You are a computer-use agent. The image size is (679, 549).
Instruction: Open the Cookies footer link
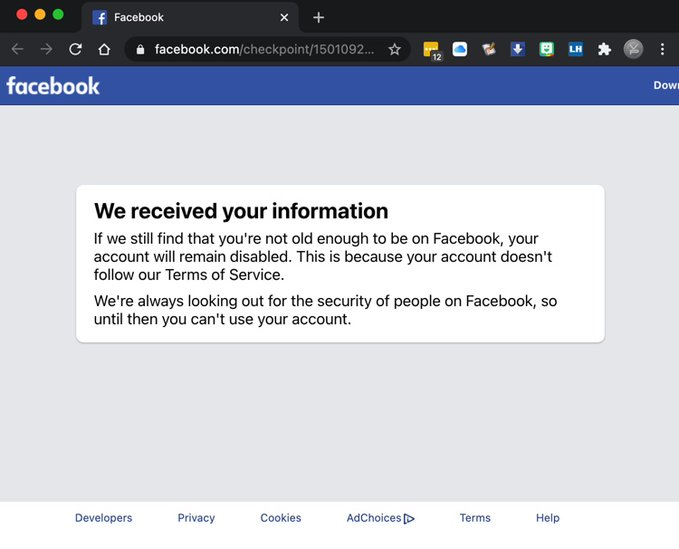[281, 518]
